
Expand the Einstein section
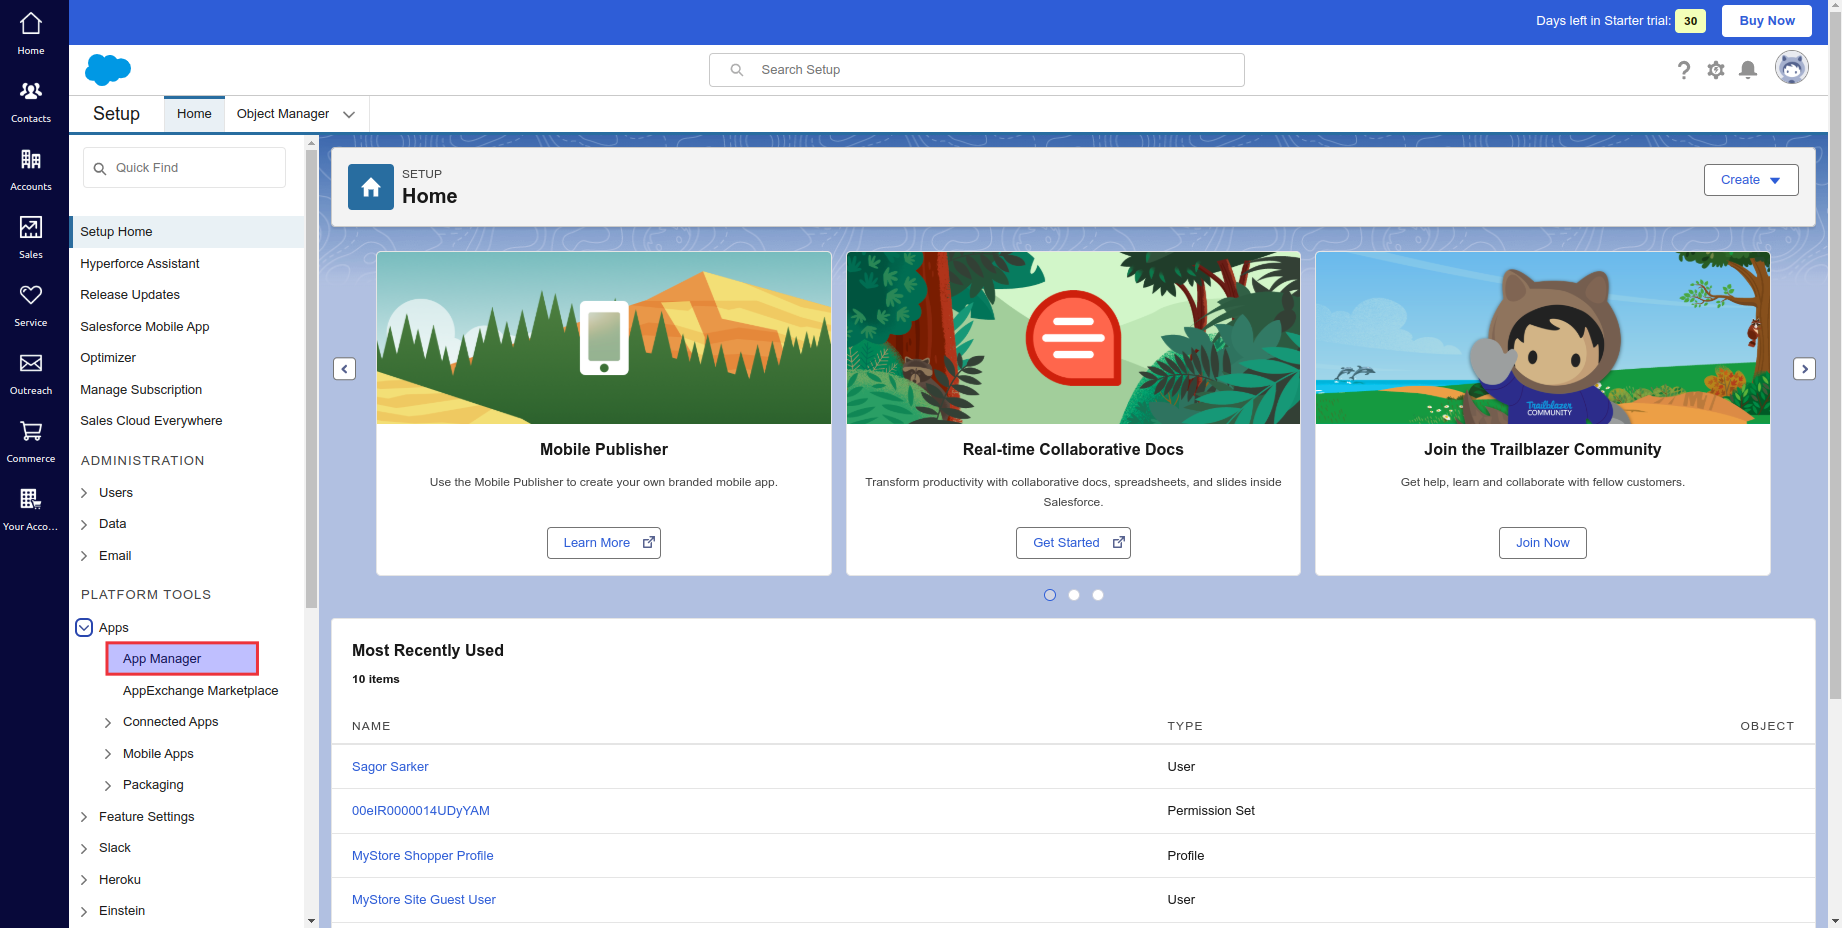(84, 911)
